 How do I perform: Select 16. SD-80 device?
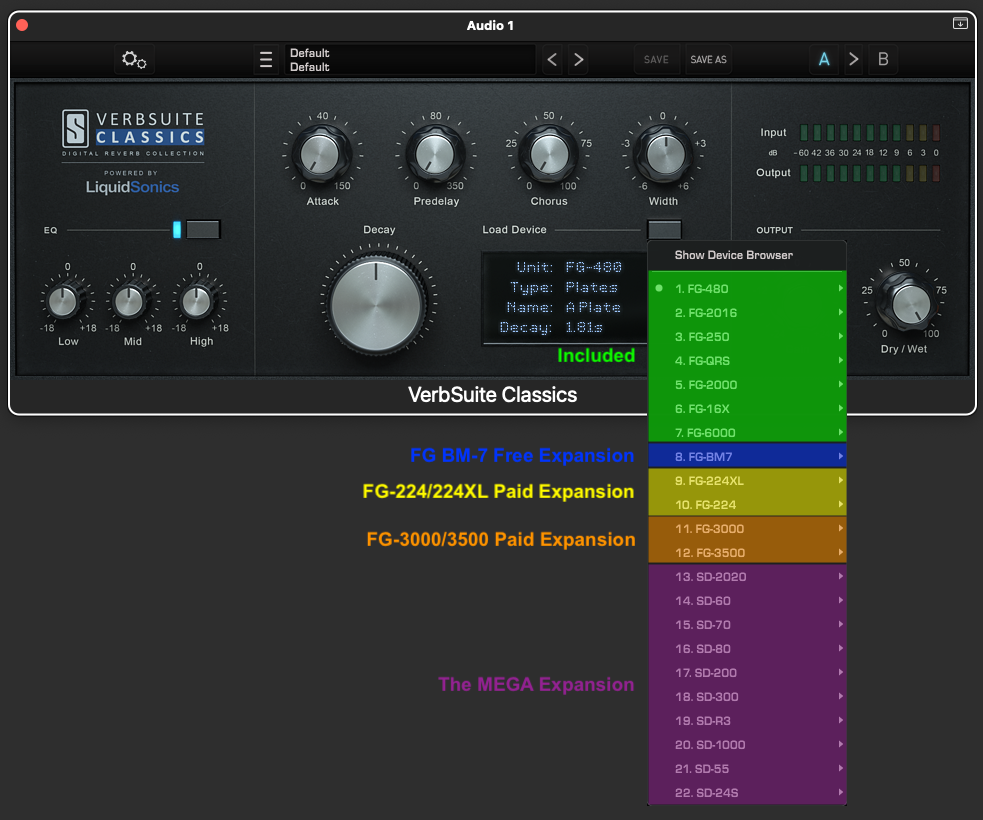tap(747, 649)
